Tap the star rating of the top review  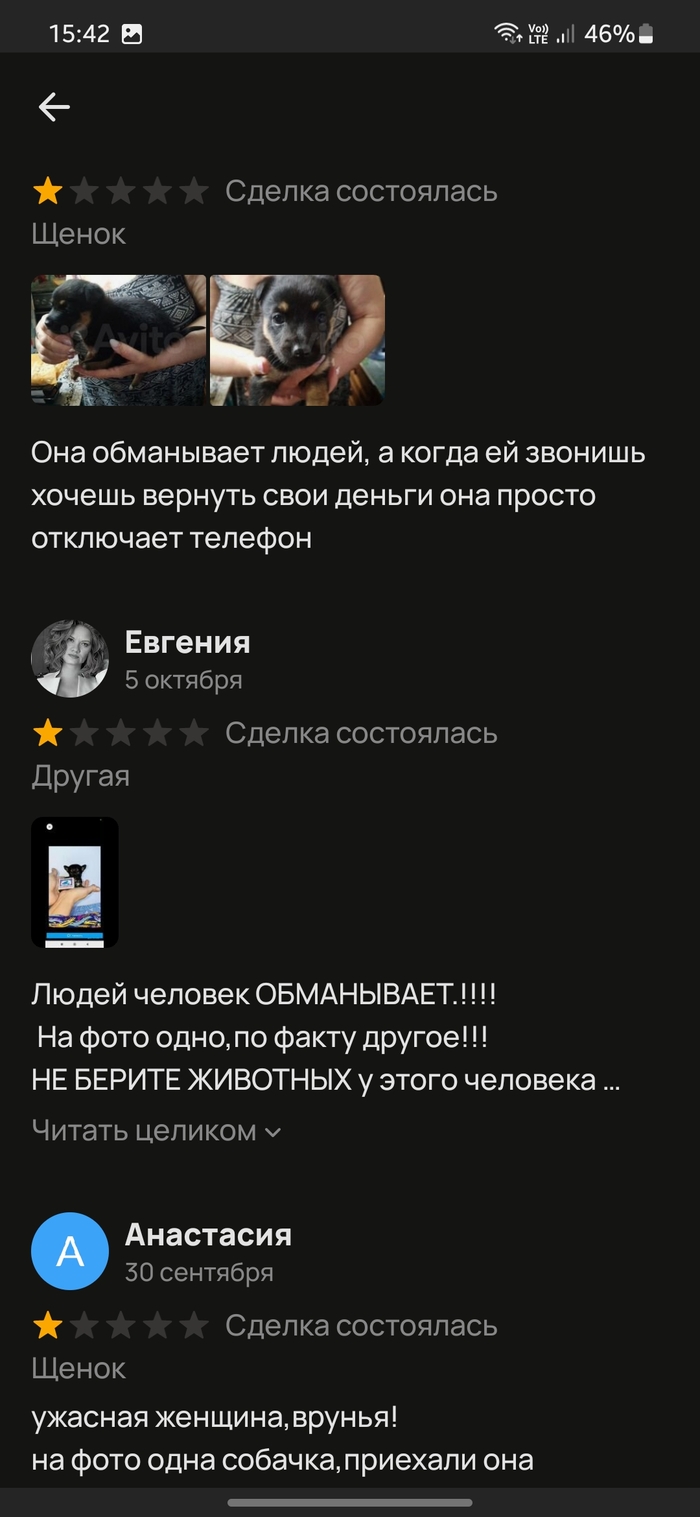click(120, 191)
